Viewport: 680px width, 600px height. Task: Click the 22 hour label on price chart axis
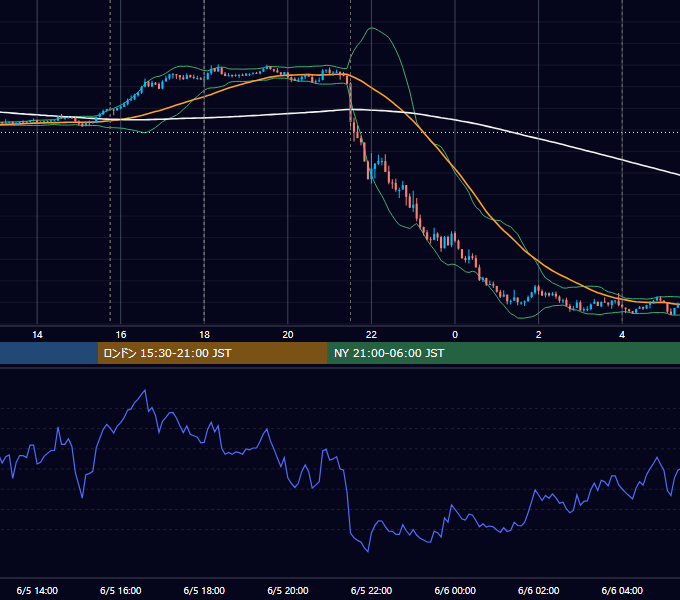coord(371,335)
